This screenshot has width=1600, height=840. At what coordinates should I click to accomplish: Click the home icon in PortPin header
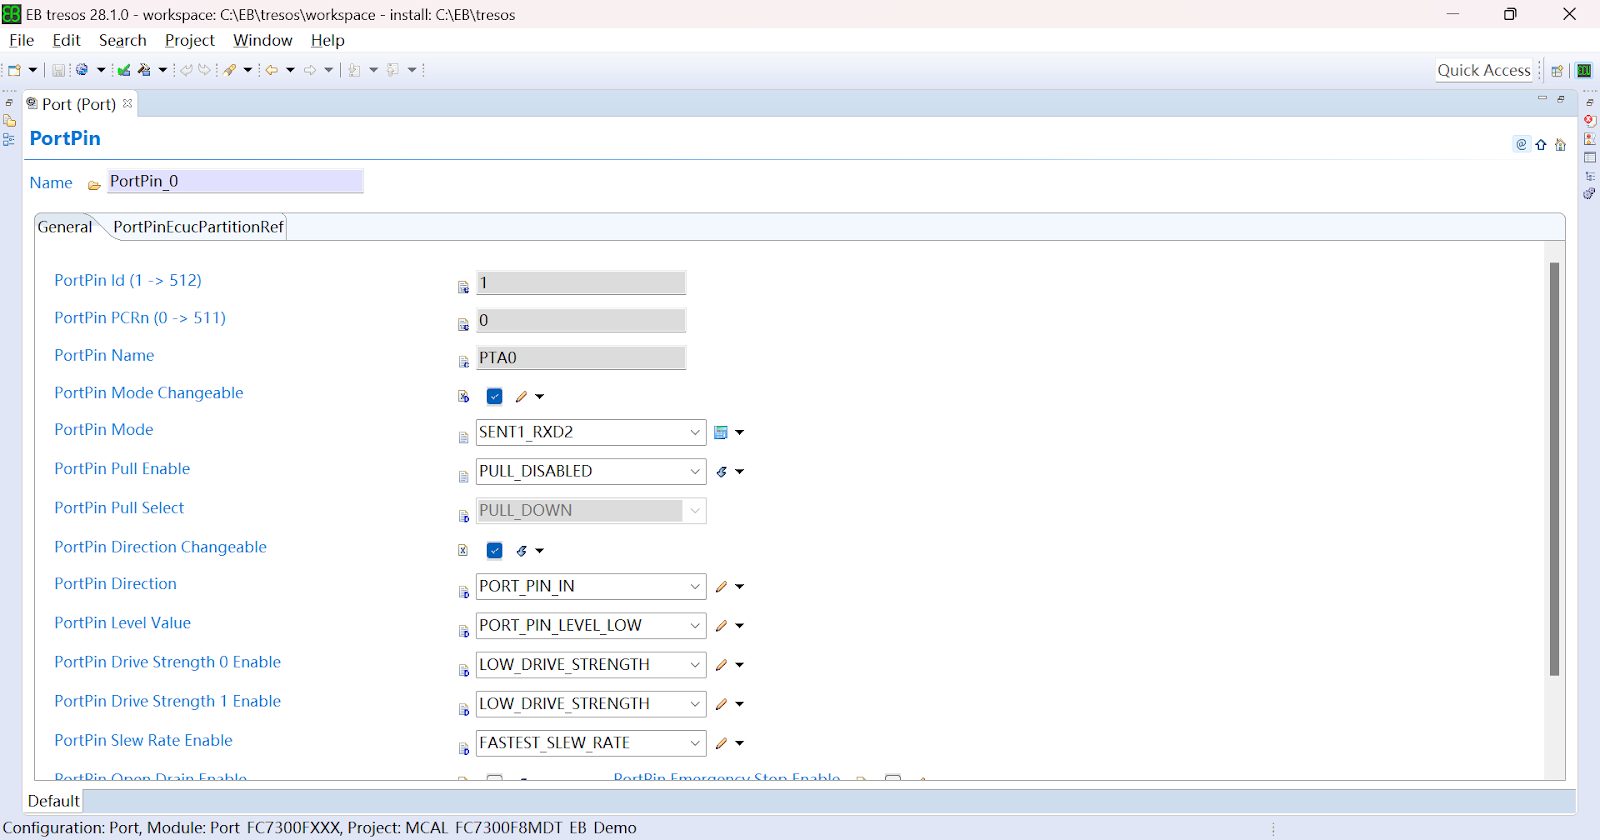(1560, 144)
